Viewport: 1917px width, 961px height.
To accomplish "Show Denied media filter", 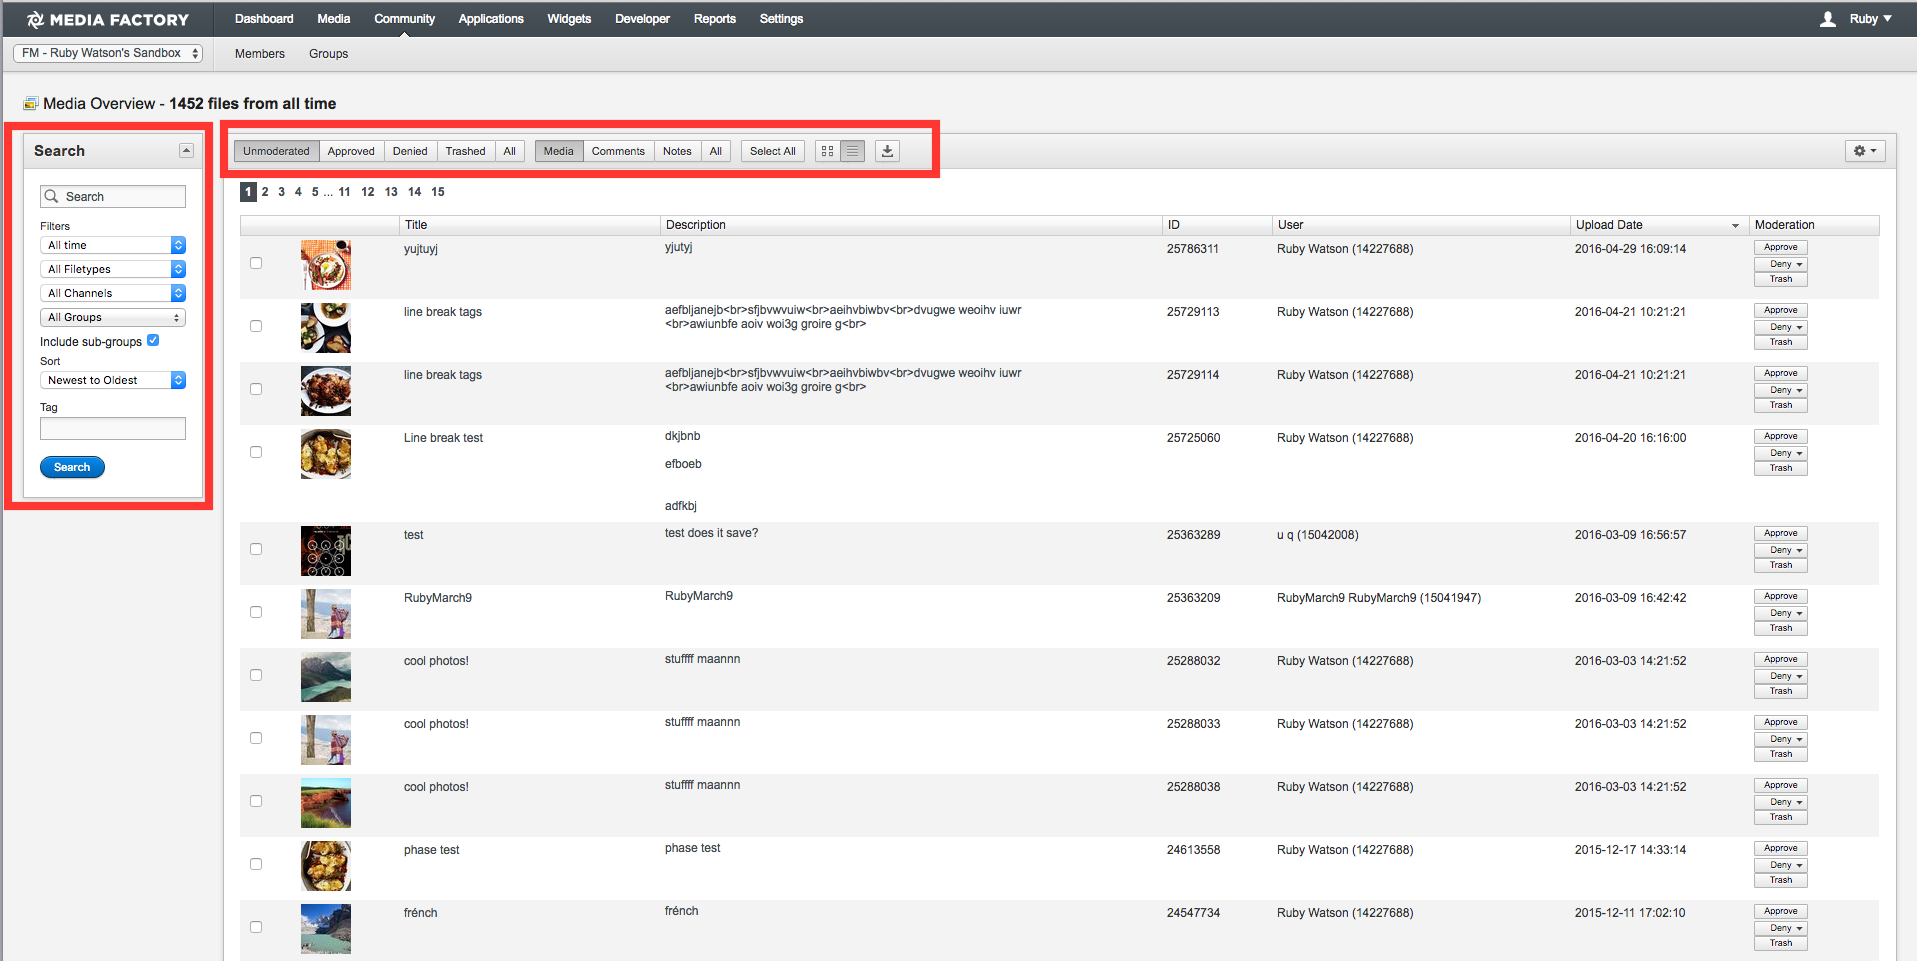I will click(x=410, y=151).
